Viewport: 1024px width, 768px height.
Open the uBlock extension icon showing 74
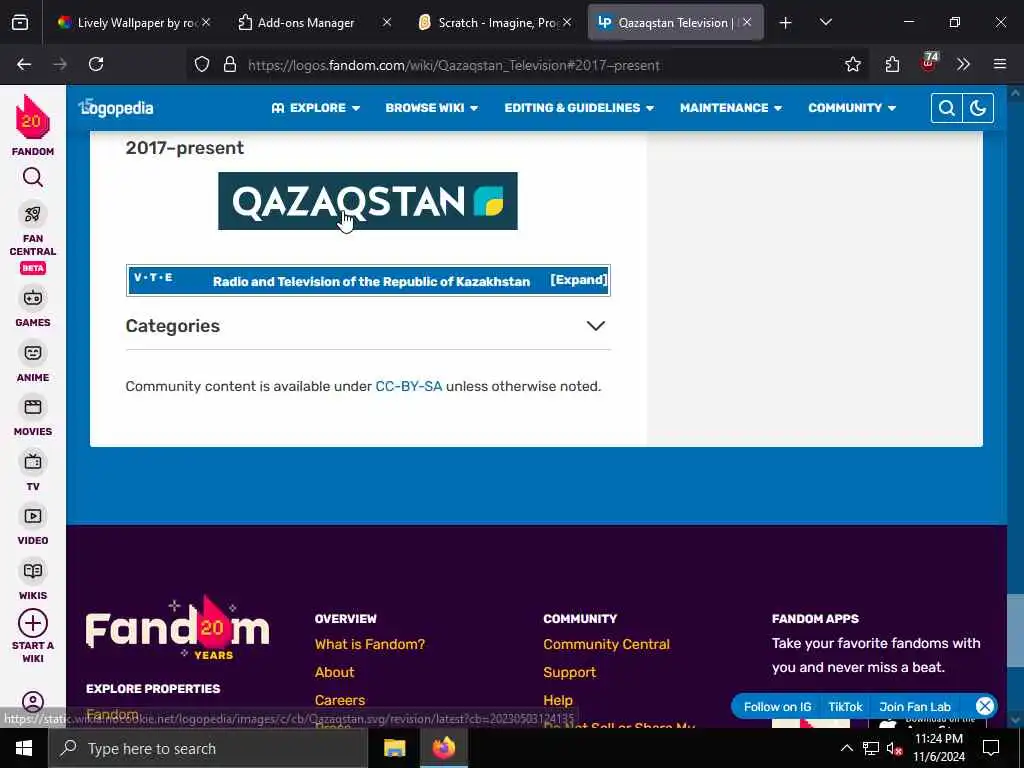929,63
